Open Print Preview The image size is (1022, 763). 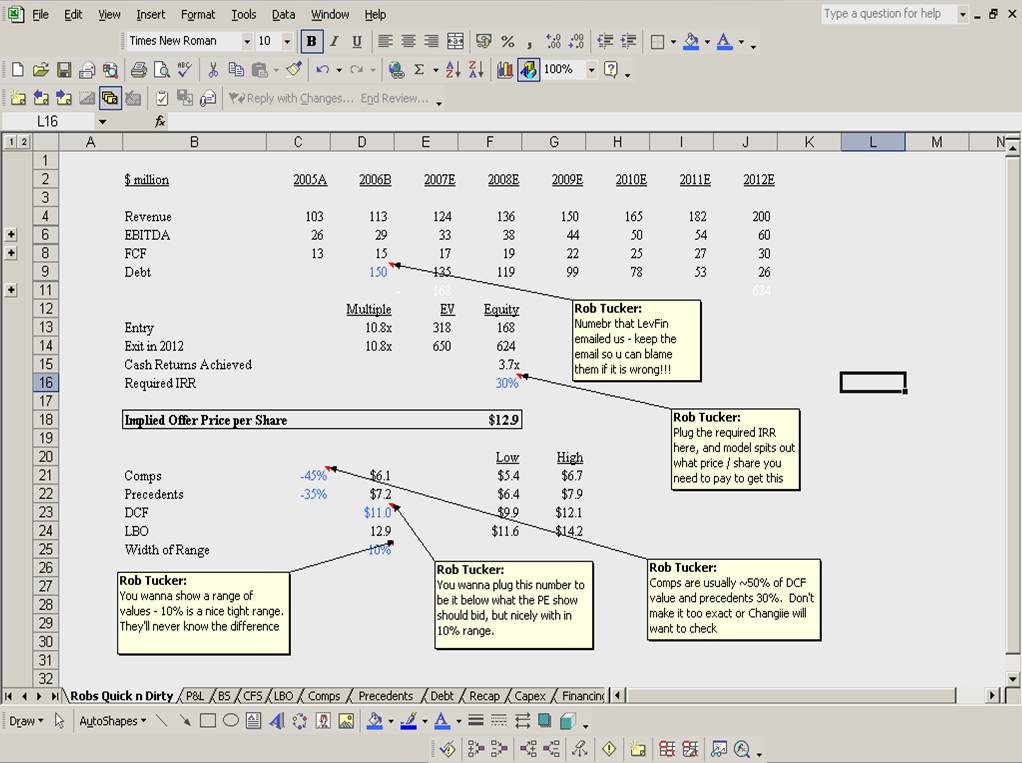(161, 70)
